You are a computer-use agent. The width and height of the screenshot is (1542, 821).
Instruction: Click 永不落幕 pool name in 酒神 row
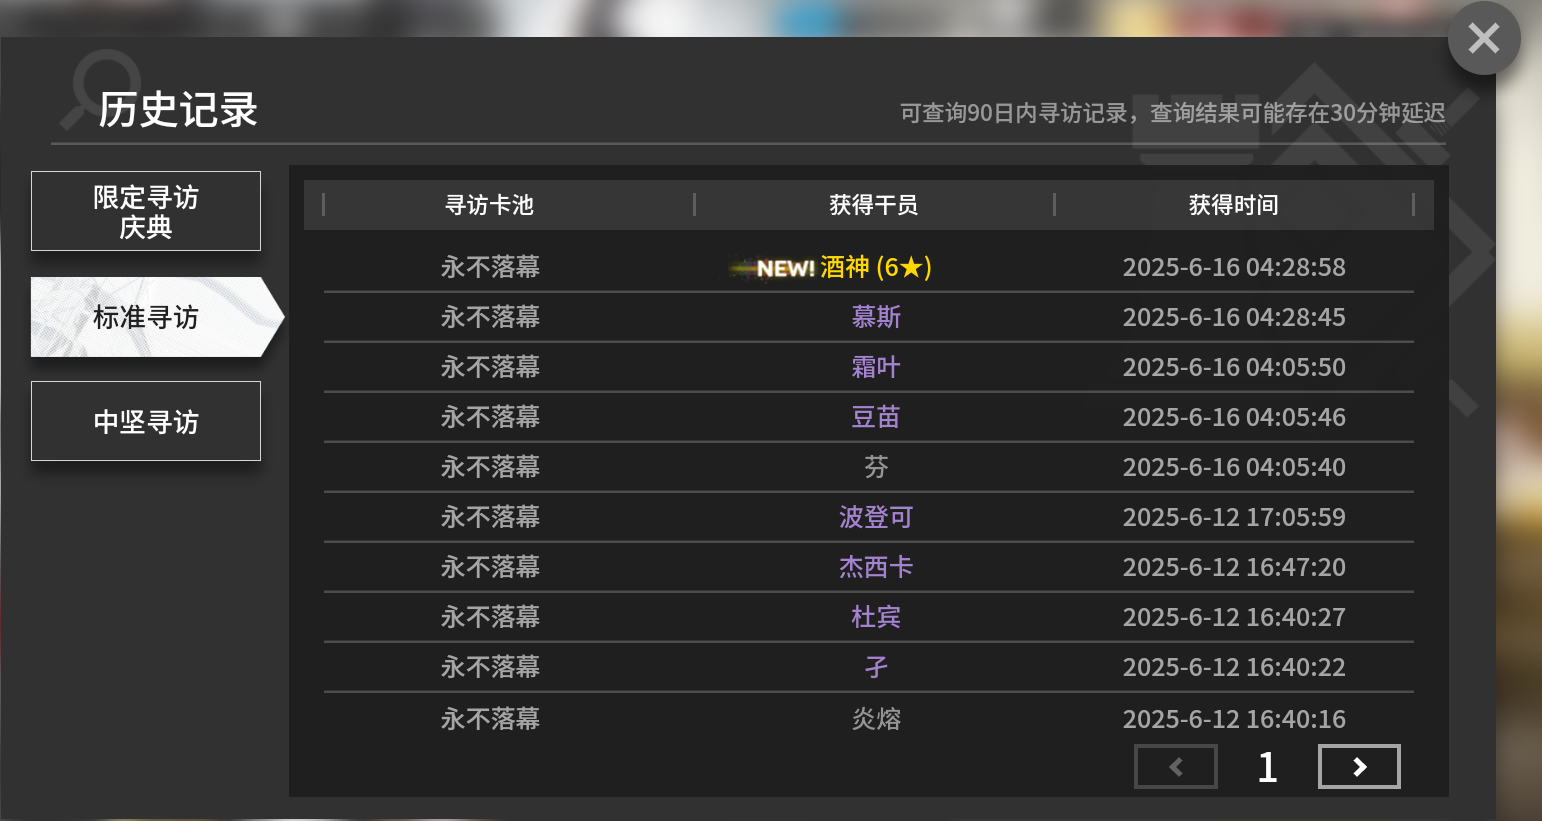pos(490,267)
